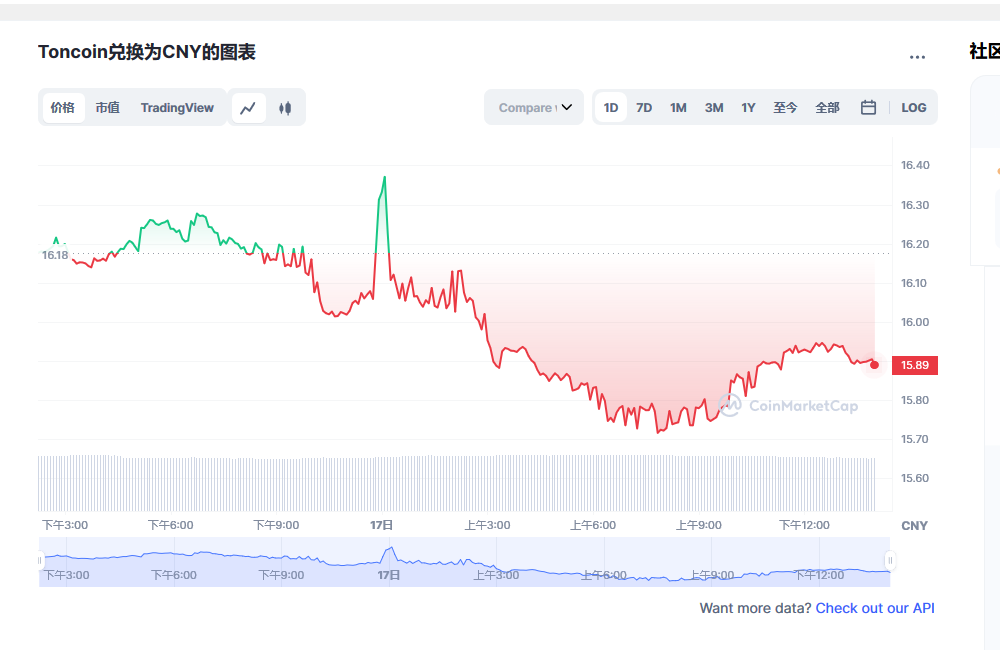This screenshot has width=1000, height=650.
Task: Select 1D time range
Action: point(611,107)
